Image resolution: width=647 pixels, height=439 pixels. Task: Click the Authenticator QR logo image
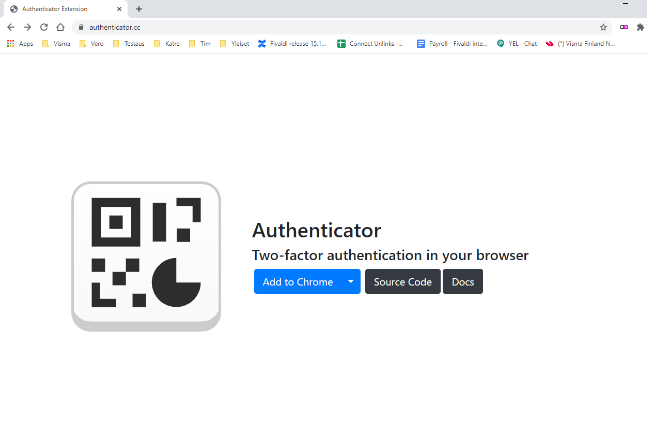[146, 256]
